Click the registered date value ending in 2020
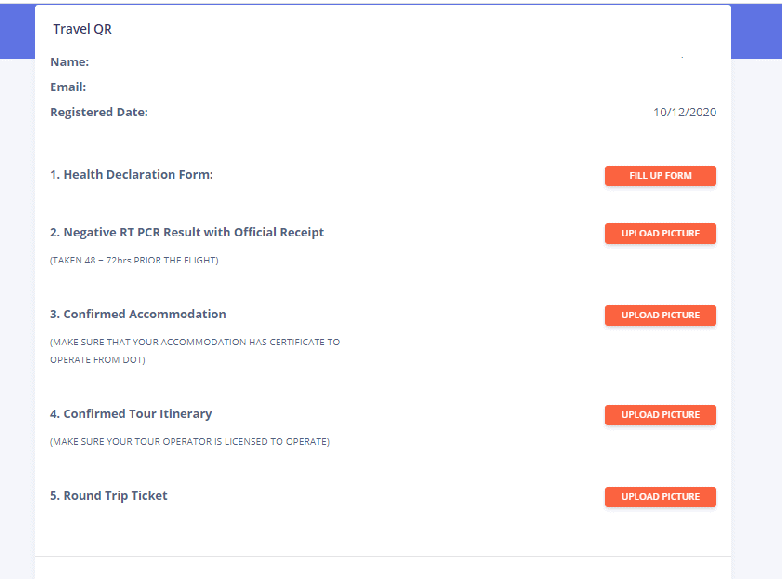The height and width of the screenshot is (579, 782). (685, 112)
